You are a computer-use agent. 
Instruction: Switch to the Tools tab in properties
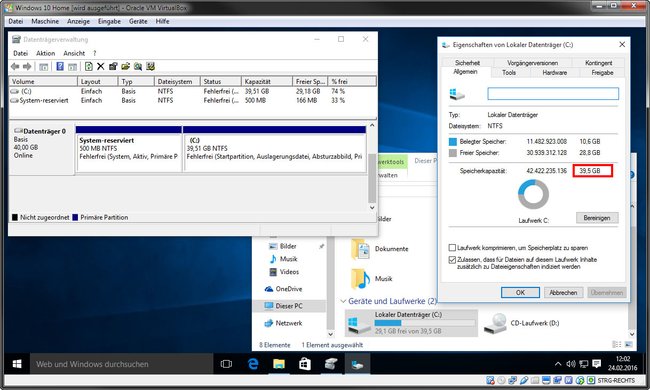[509, 73]
